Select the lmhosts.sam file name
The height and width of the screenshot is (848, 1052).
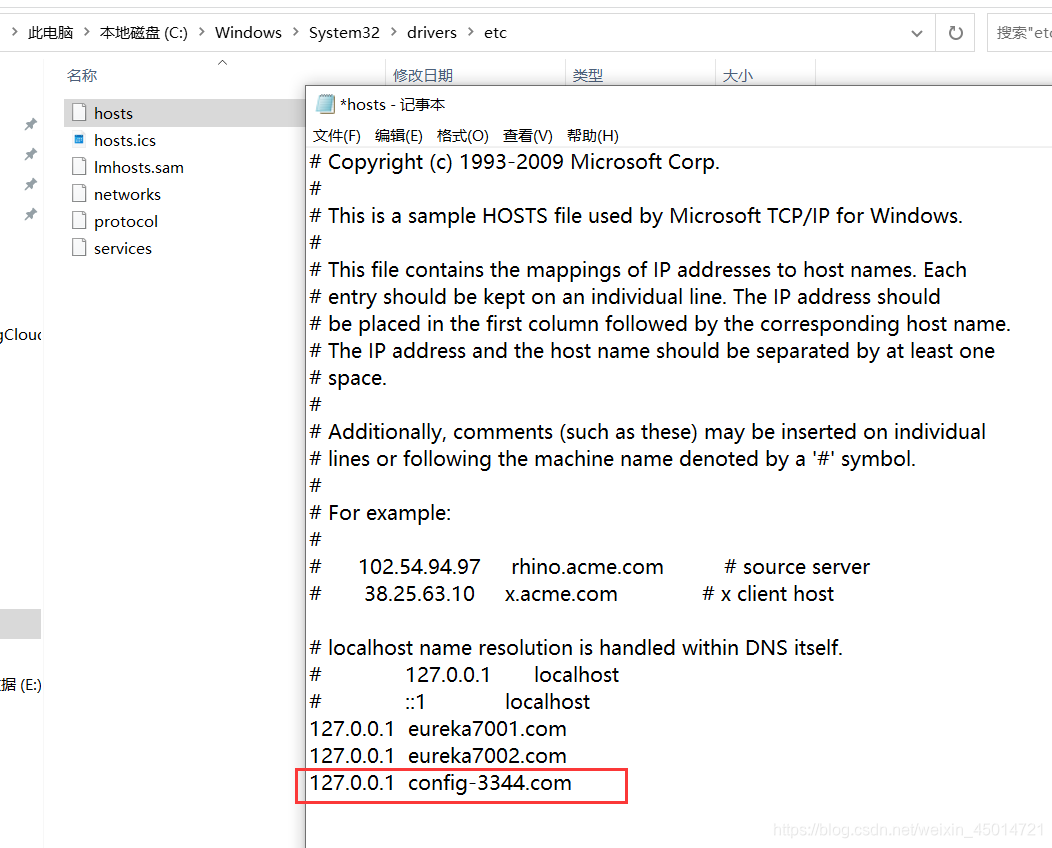point(139,167)
